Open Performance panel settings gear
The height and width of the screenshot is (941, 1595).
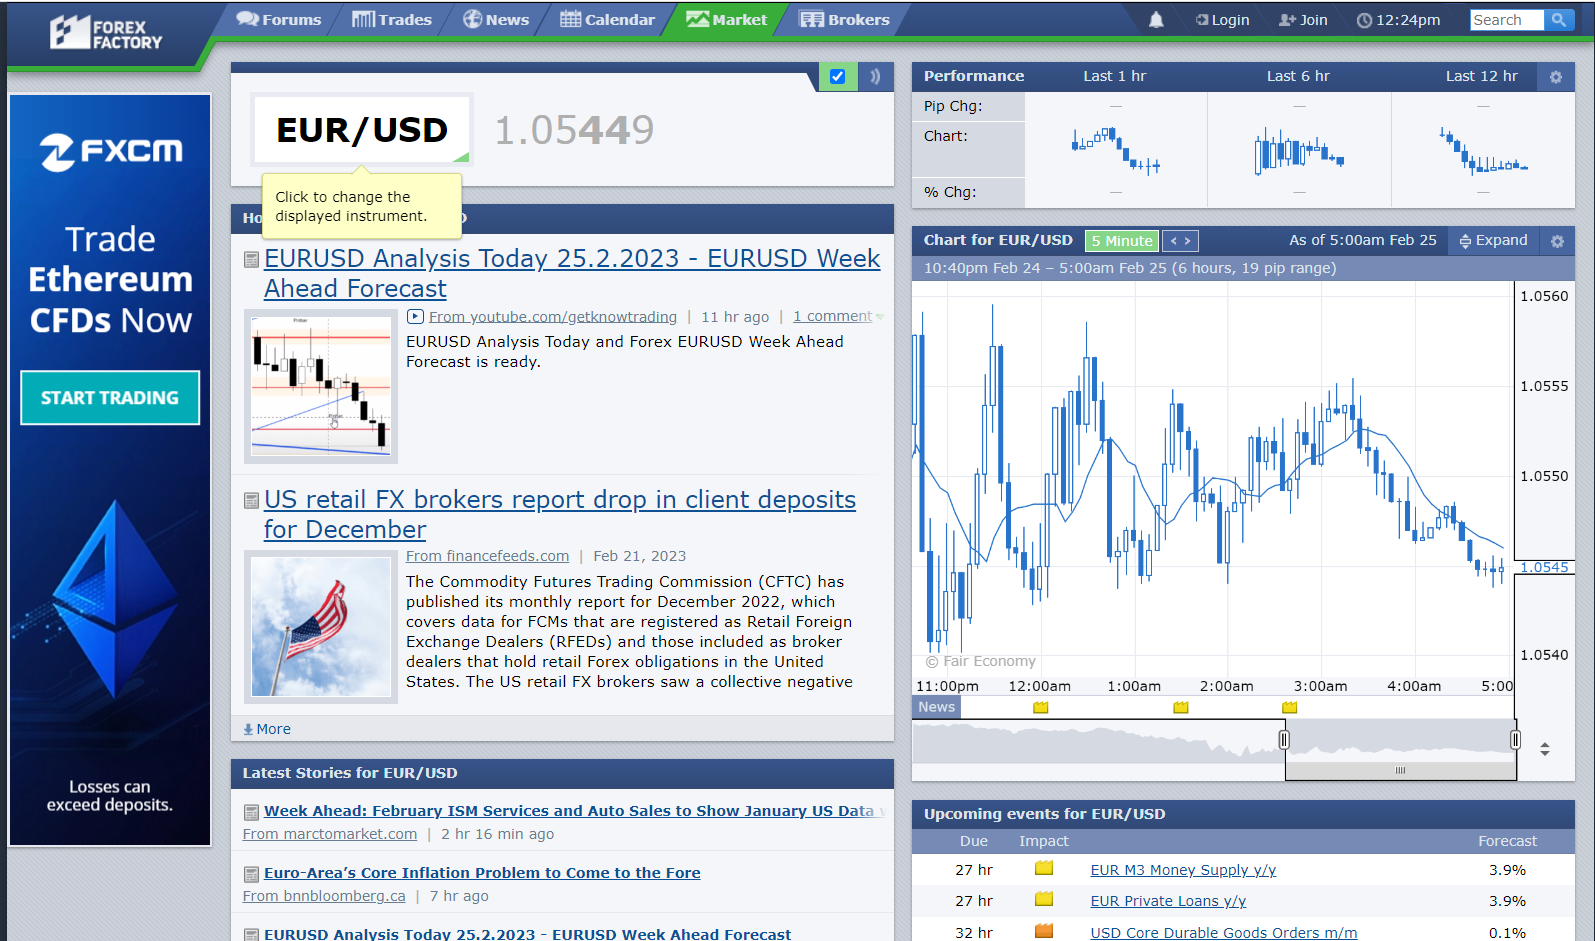1555,77
